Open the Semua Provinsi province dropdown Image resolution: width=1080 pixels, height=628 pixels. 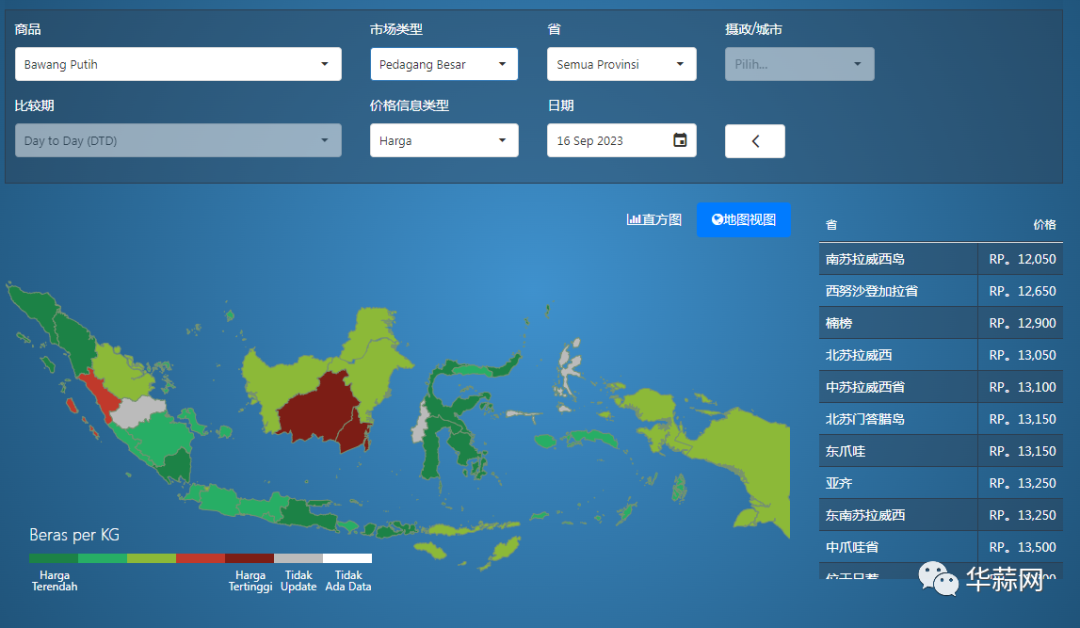click(x=621, y=64)
